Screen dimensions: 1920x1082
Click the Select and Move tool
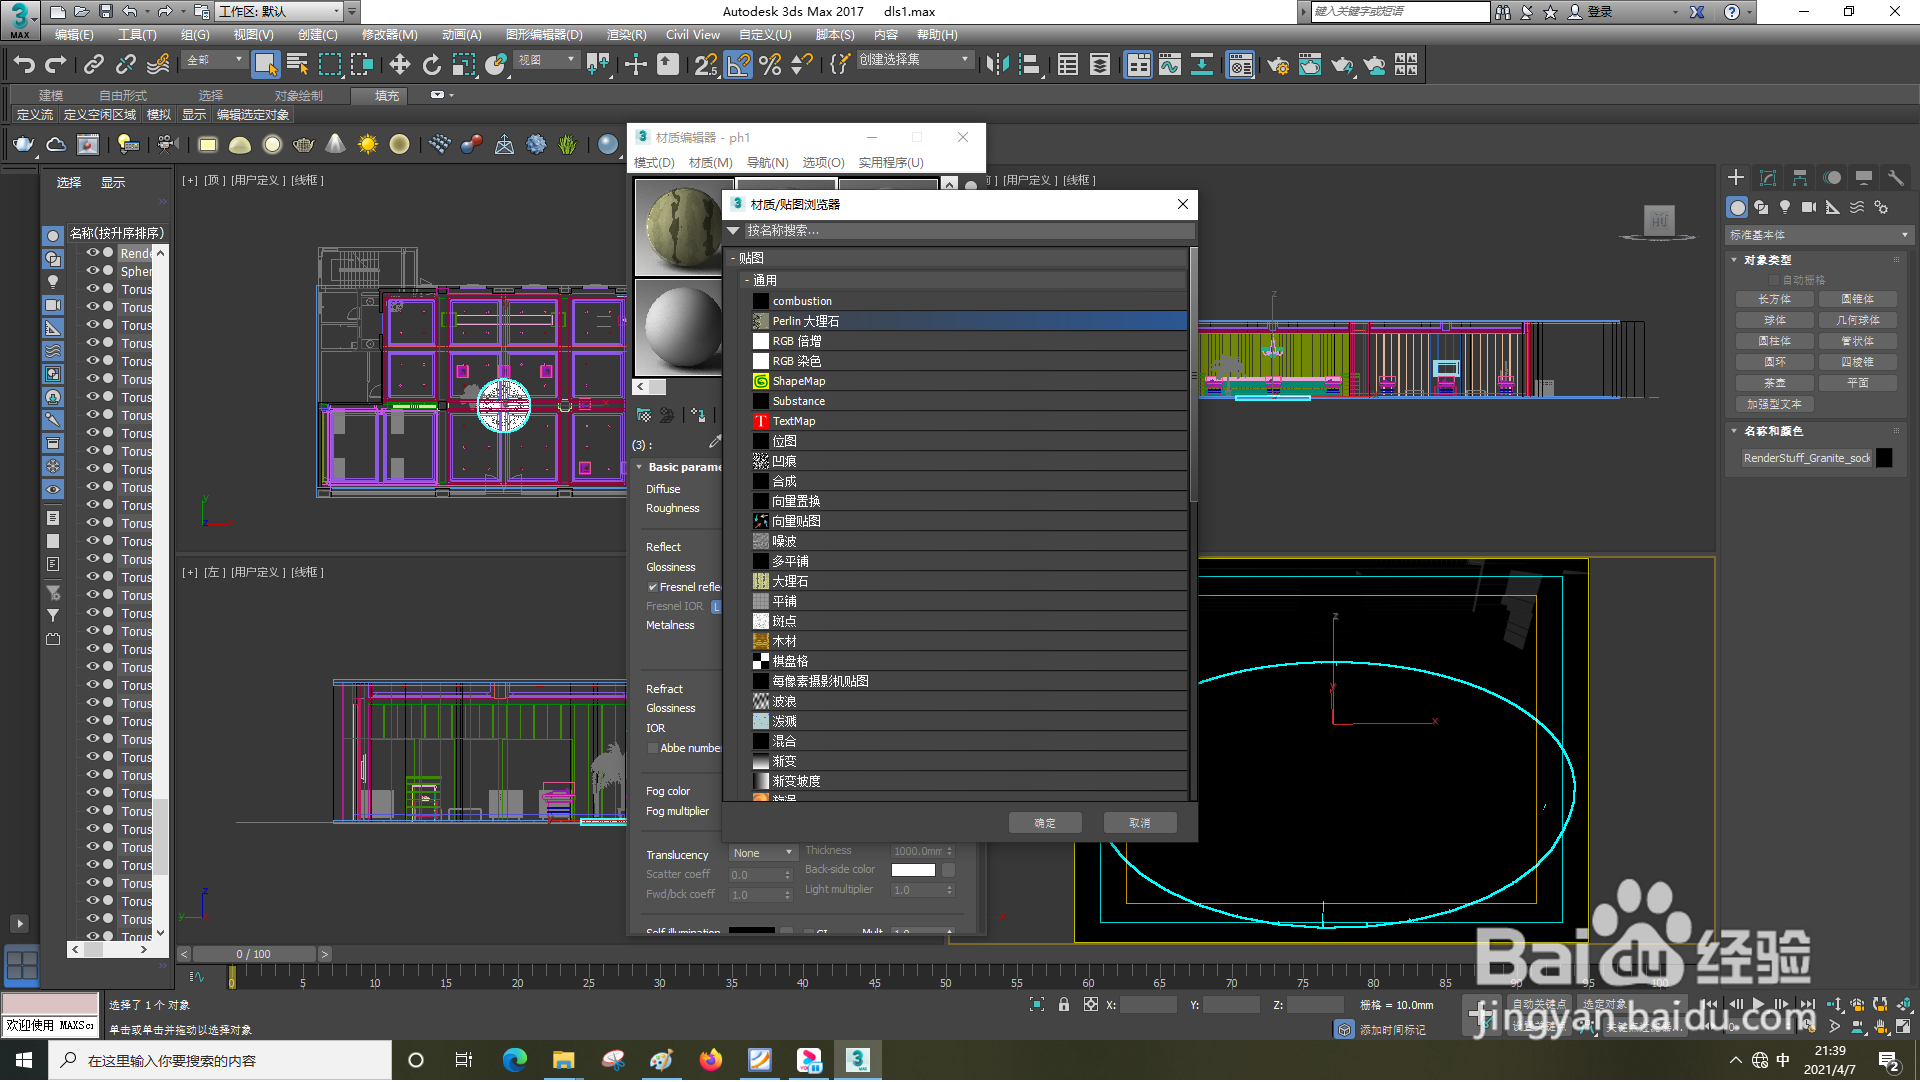click(x=399, y=66)
